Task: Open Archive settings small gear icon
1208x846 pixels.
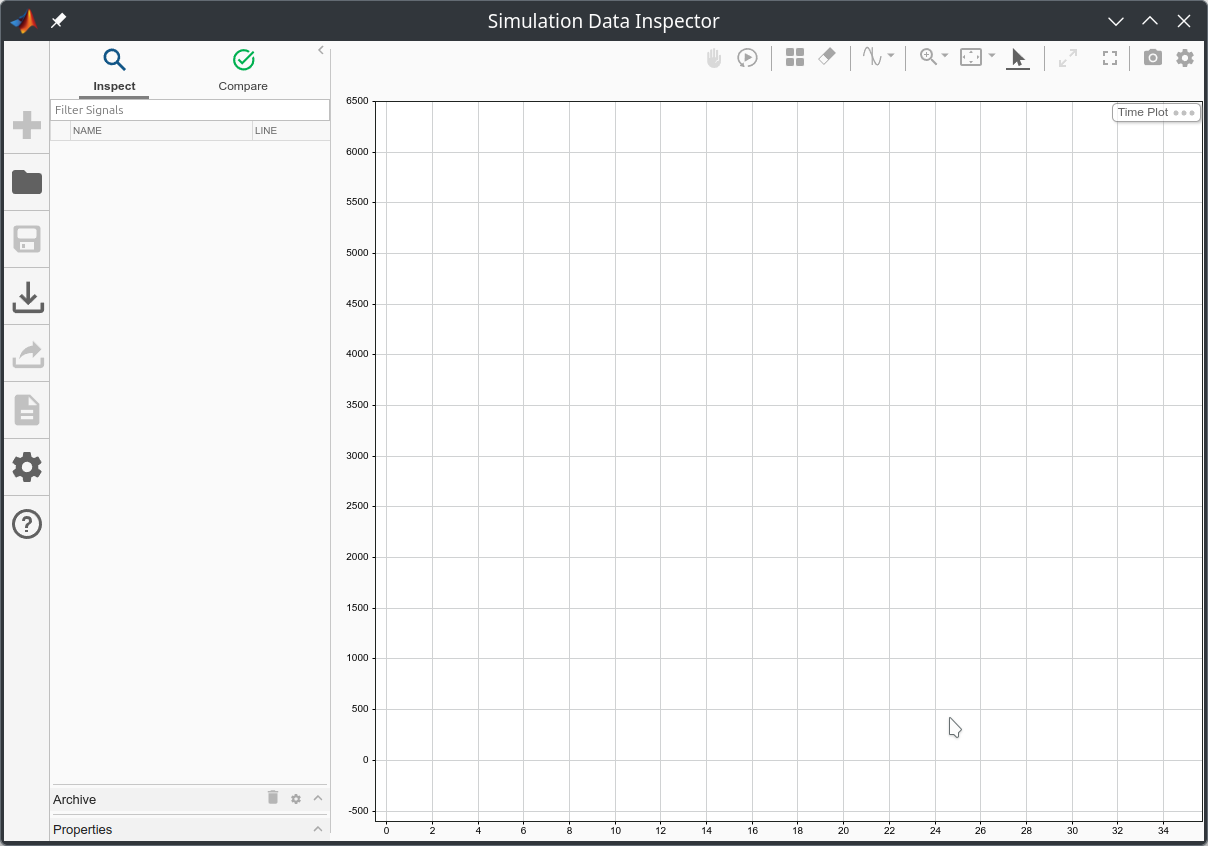Action: 296,799
